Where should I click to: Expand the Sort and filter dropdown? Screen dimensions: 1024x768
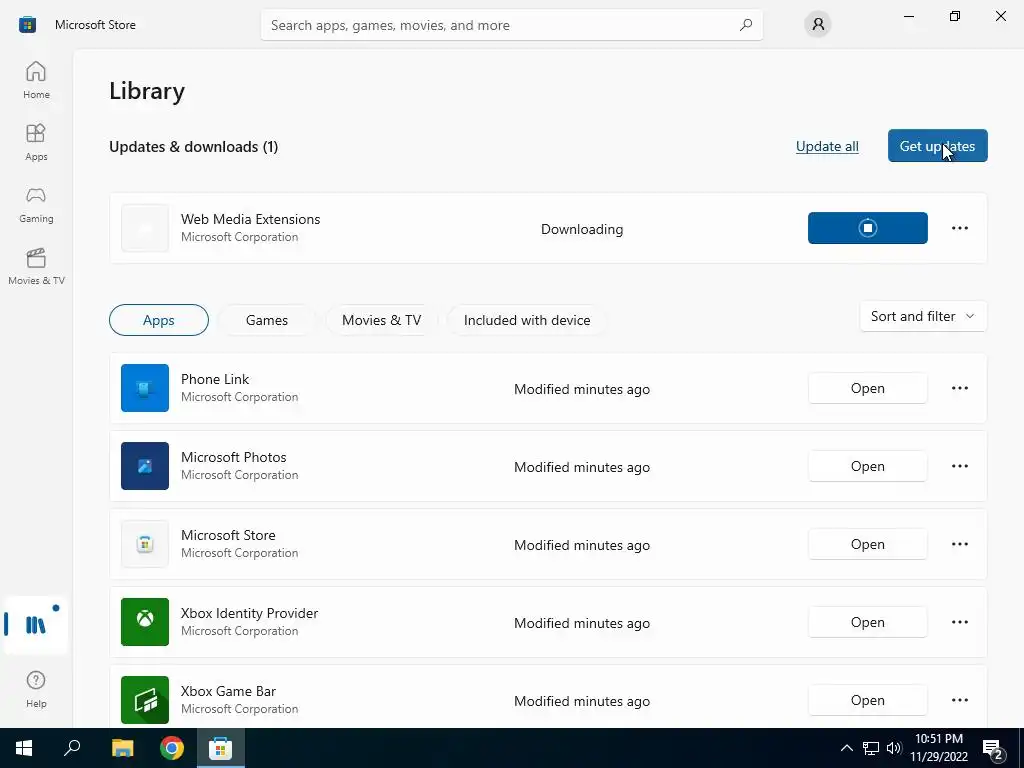(923, 316)
